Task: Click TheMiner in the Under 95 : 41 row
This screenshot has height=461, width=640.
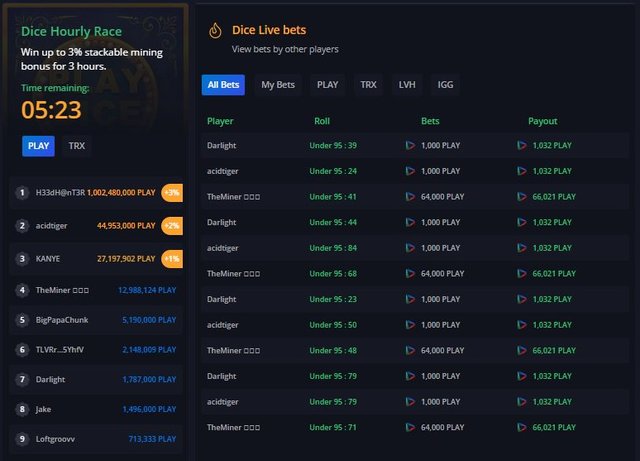Action: click(233, 197)
